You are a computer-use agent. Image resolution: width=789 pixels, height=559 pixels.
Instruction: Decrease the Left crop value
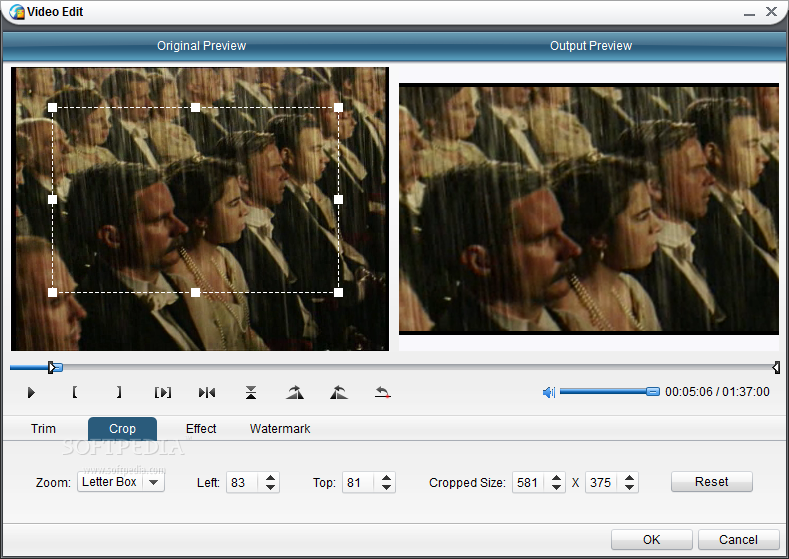(270, 488)
